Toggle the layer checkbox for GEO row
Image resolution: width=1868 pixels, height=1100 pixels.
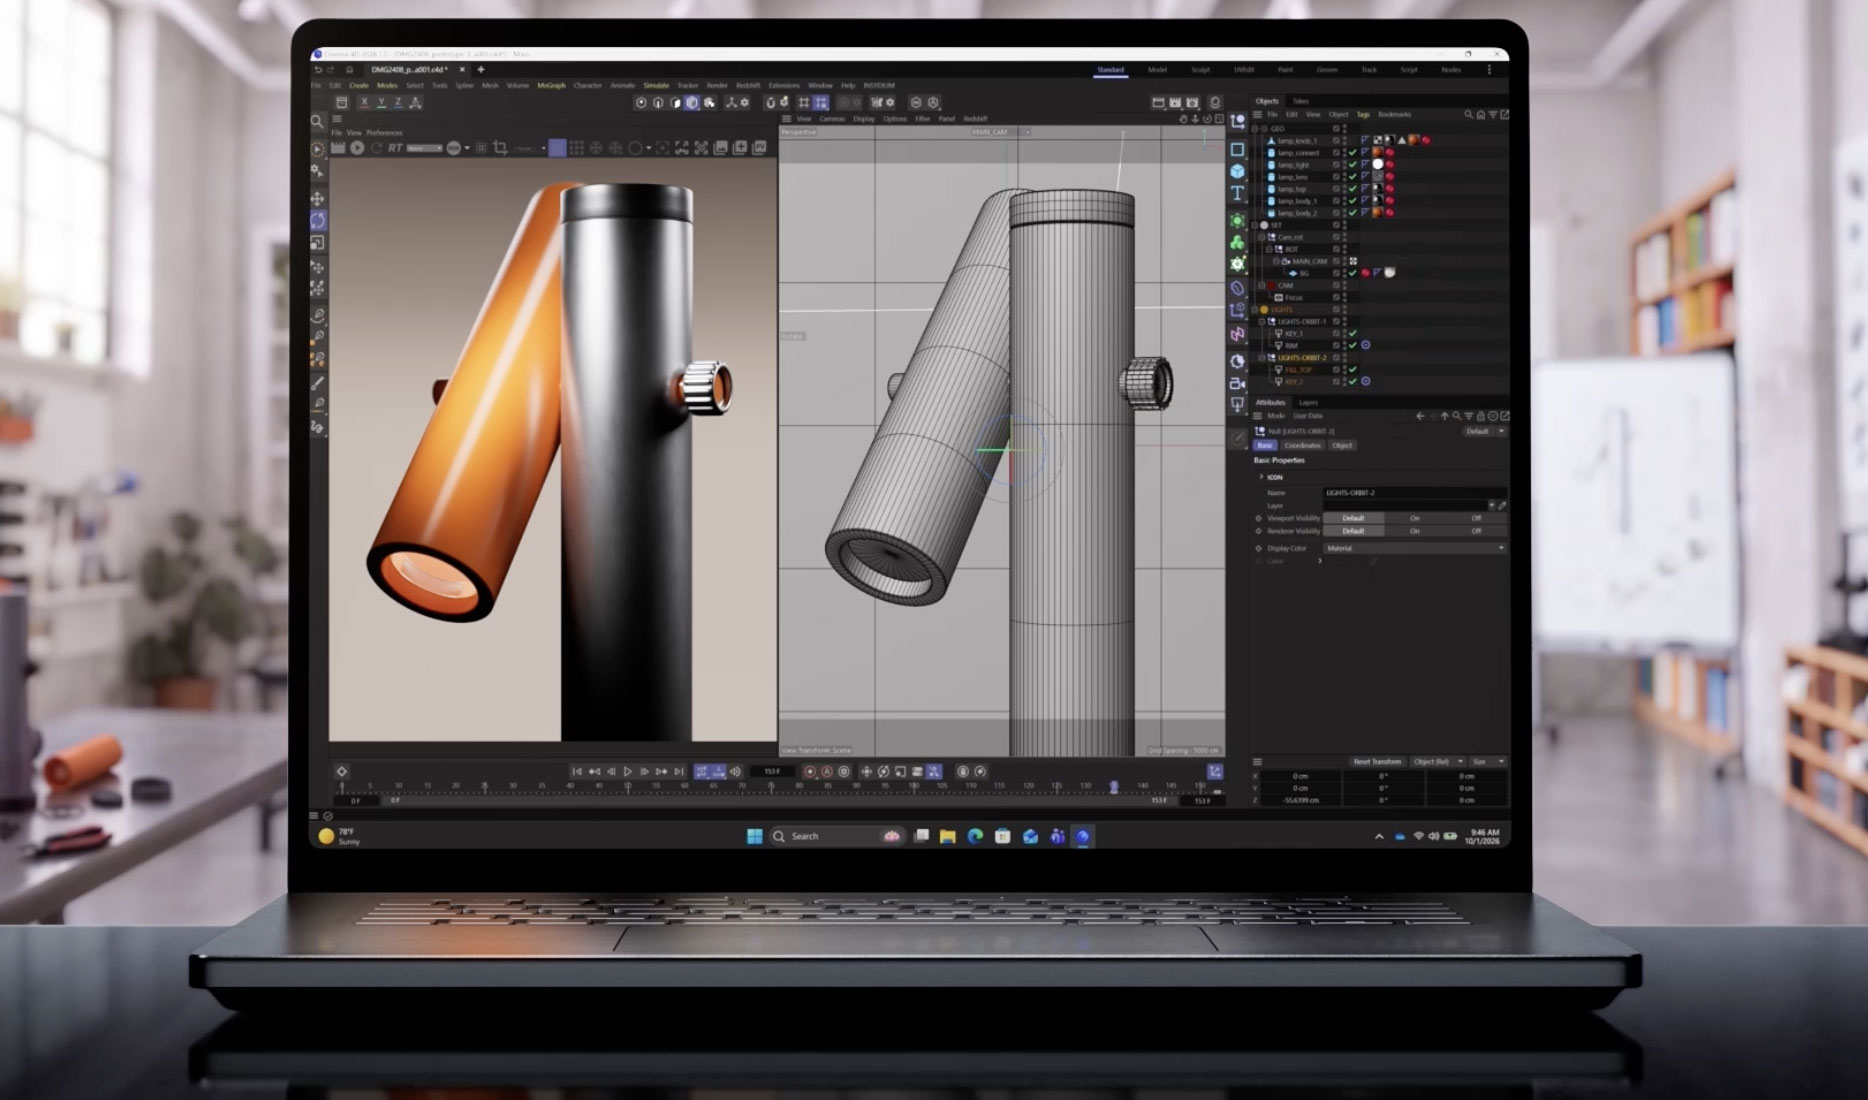[1336, 129]
